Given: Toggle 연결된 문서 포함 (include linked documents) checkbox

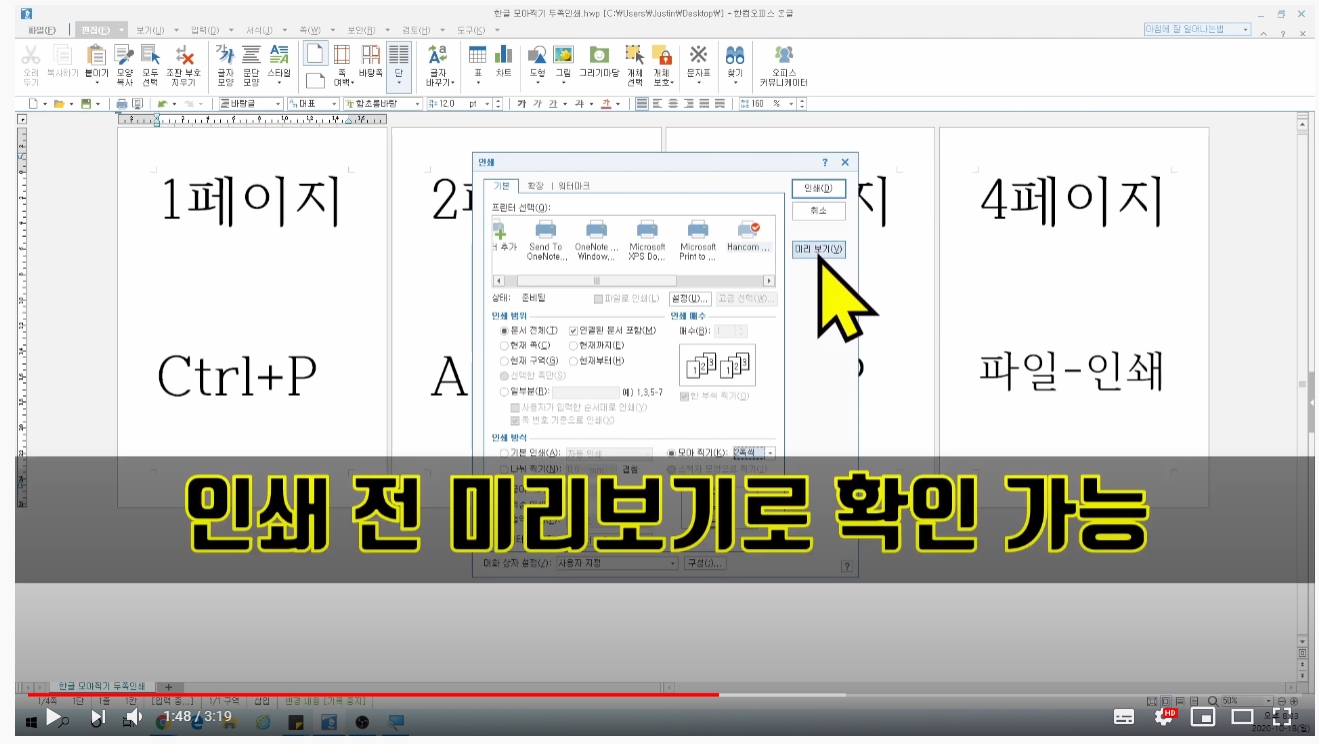Looking at the screenshot, I should coord(573,330).
